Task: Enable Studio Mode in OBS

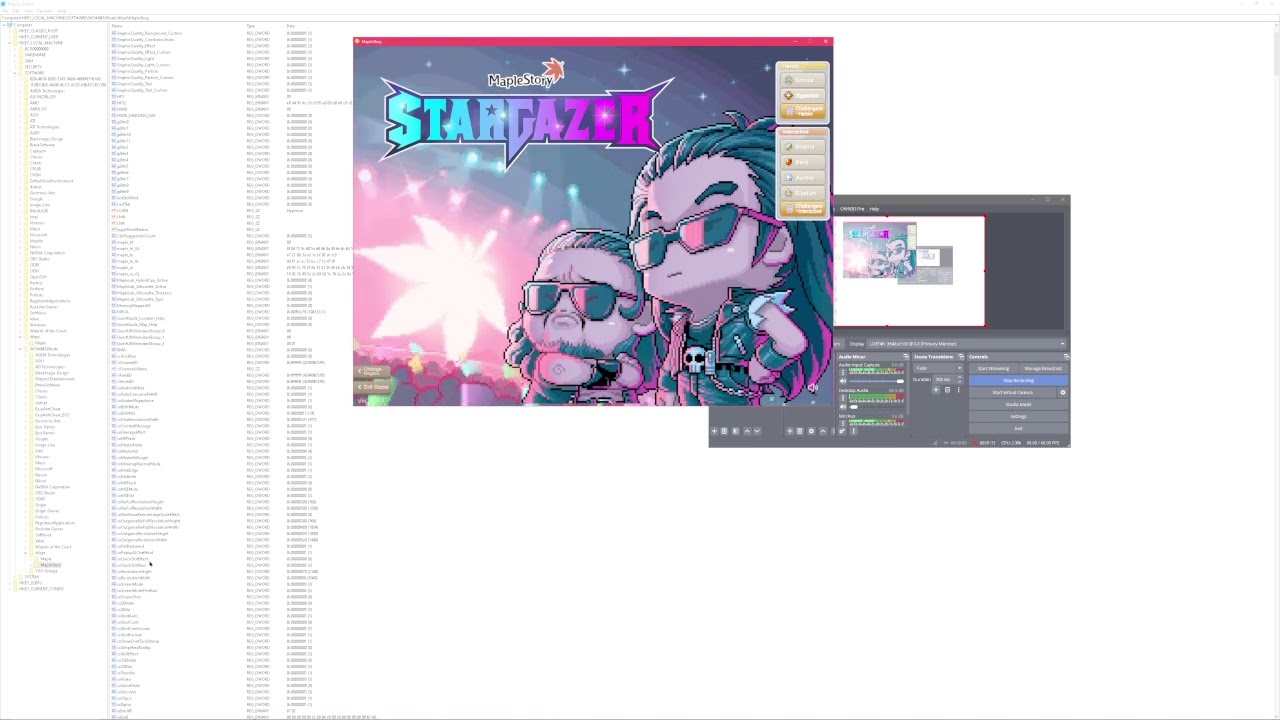Action: click(x=1018, y=404)
